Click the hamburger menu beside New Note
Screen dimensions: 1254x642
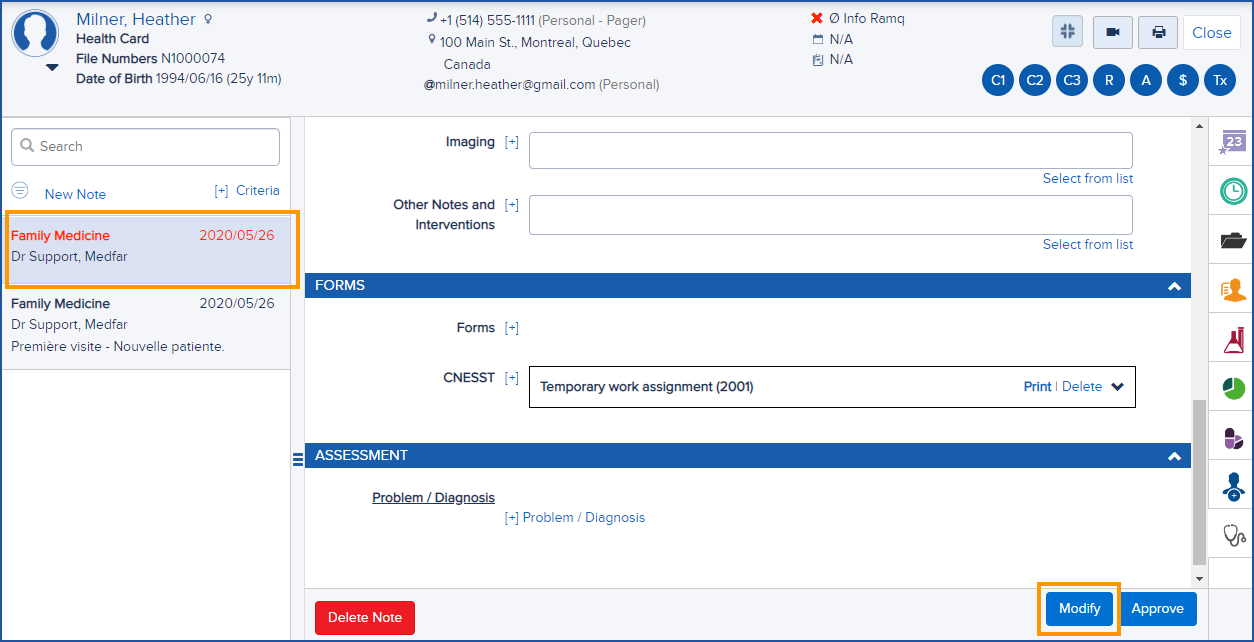tap(20, 190)
